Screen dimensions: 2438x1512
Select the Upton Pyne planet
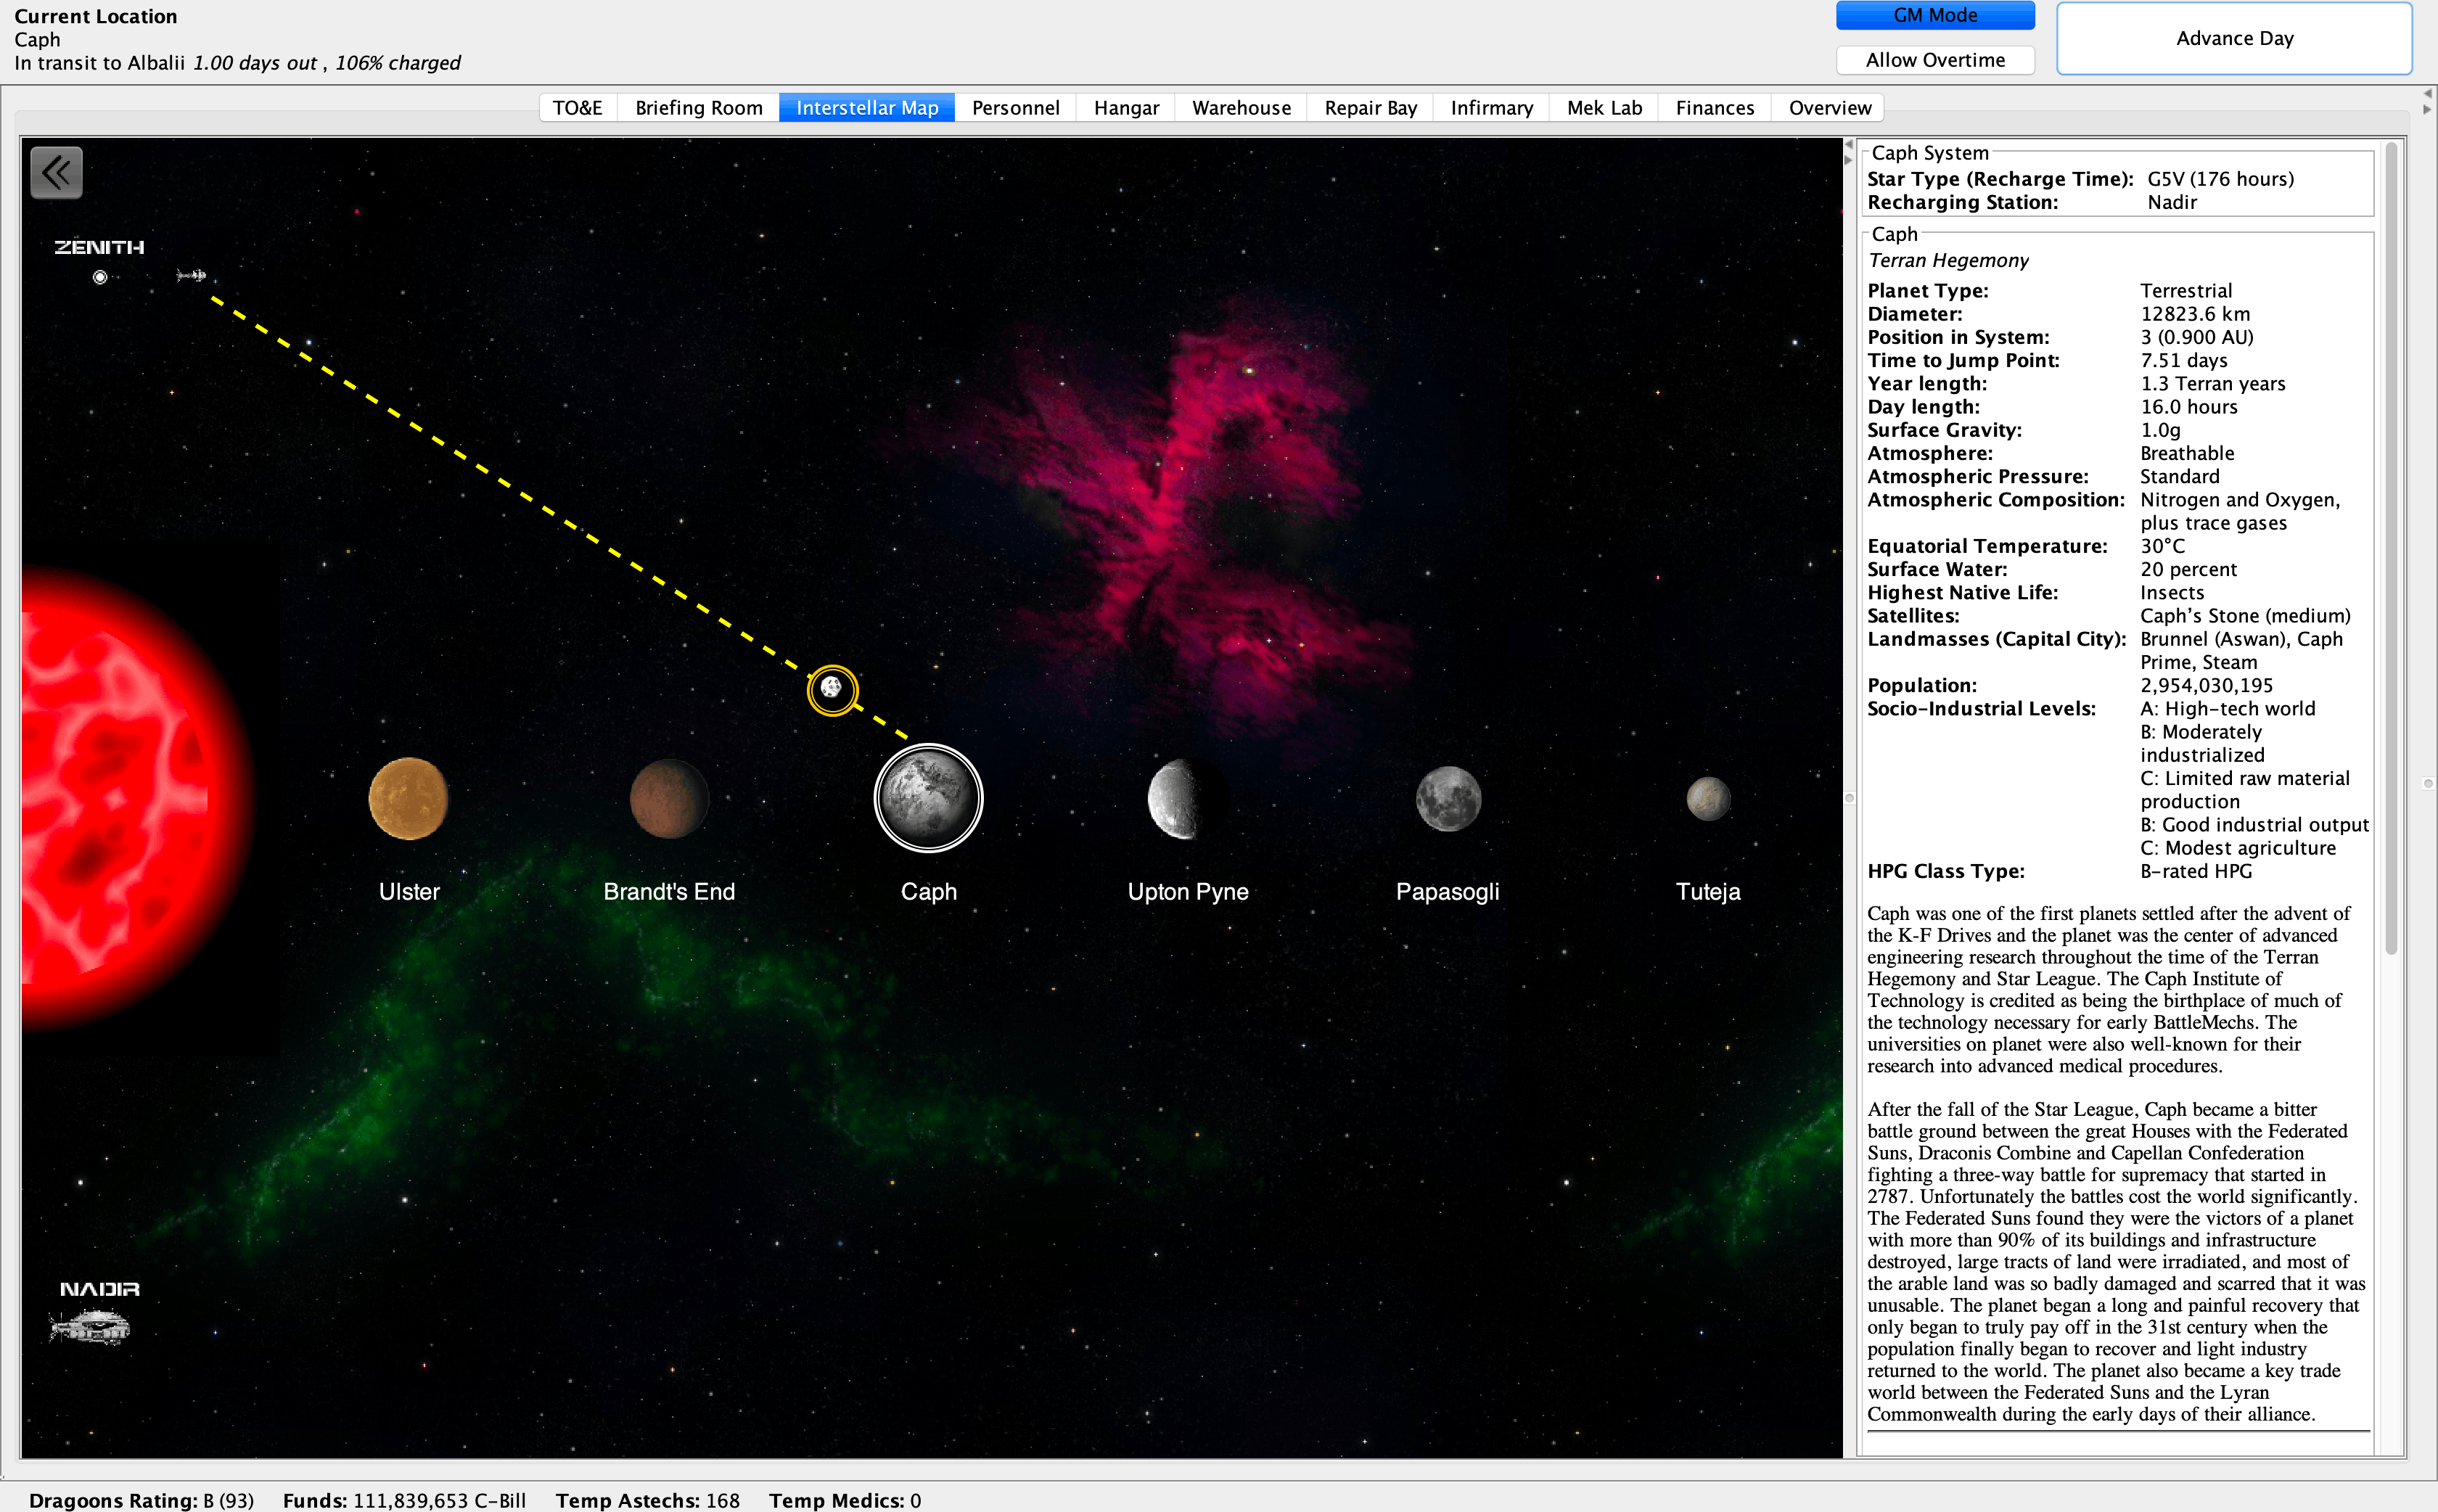[x=1187, y=798]
